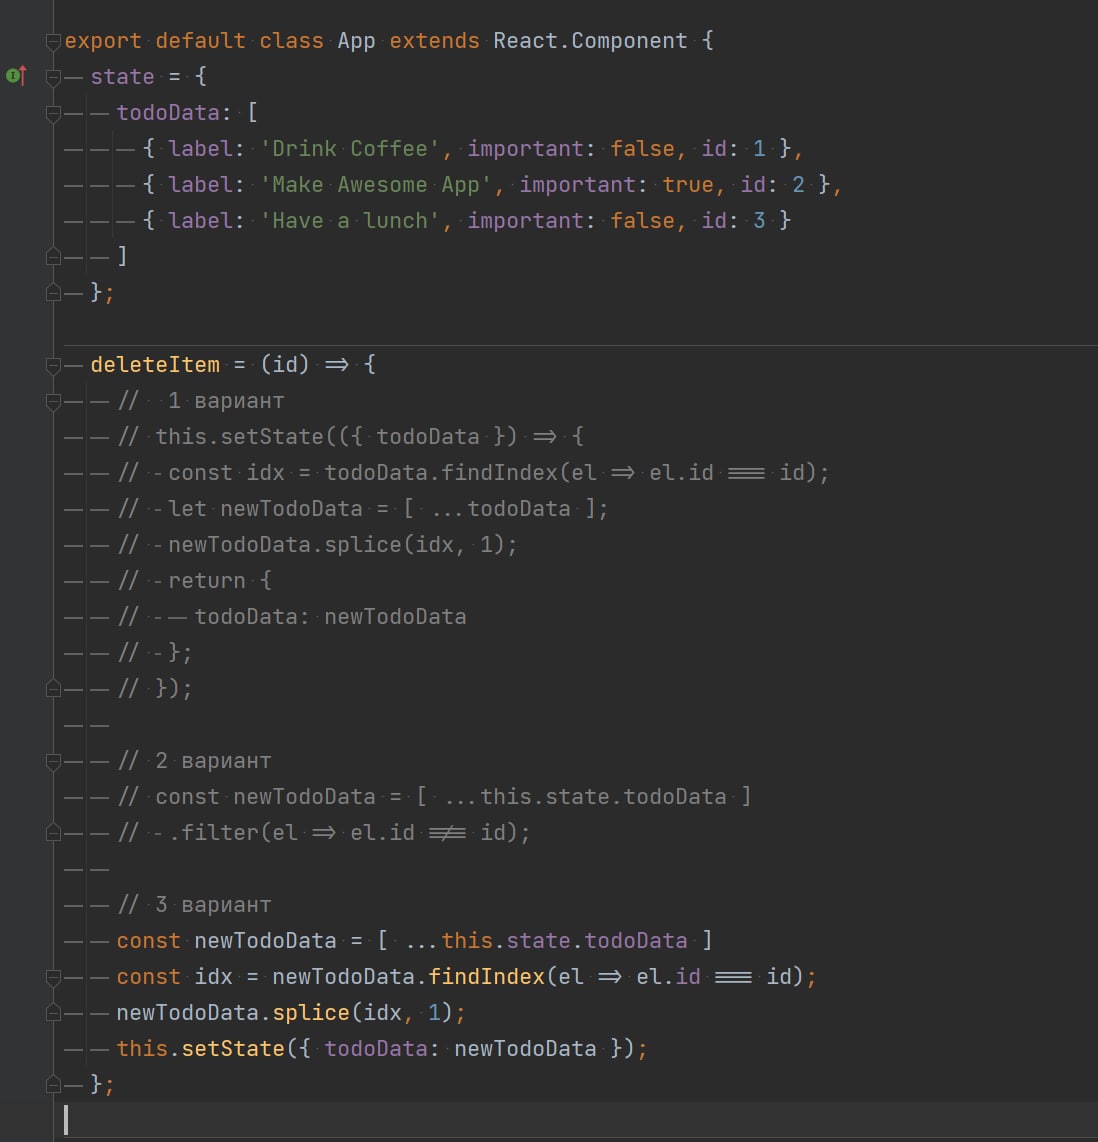Click 'React.Component' in class declaration
Viewport: 1098px width, 1142px height.
591,41
